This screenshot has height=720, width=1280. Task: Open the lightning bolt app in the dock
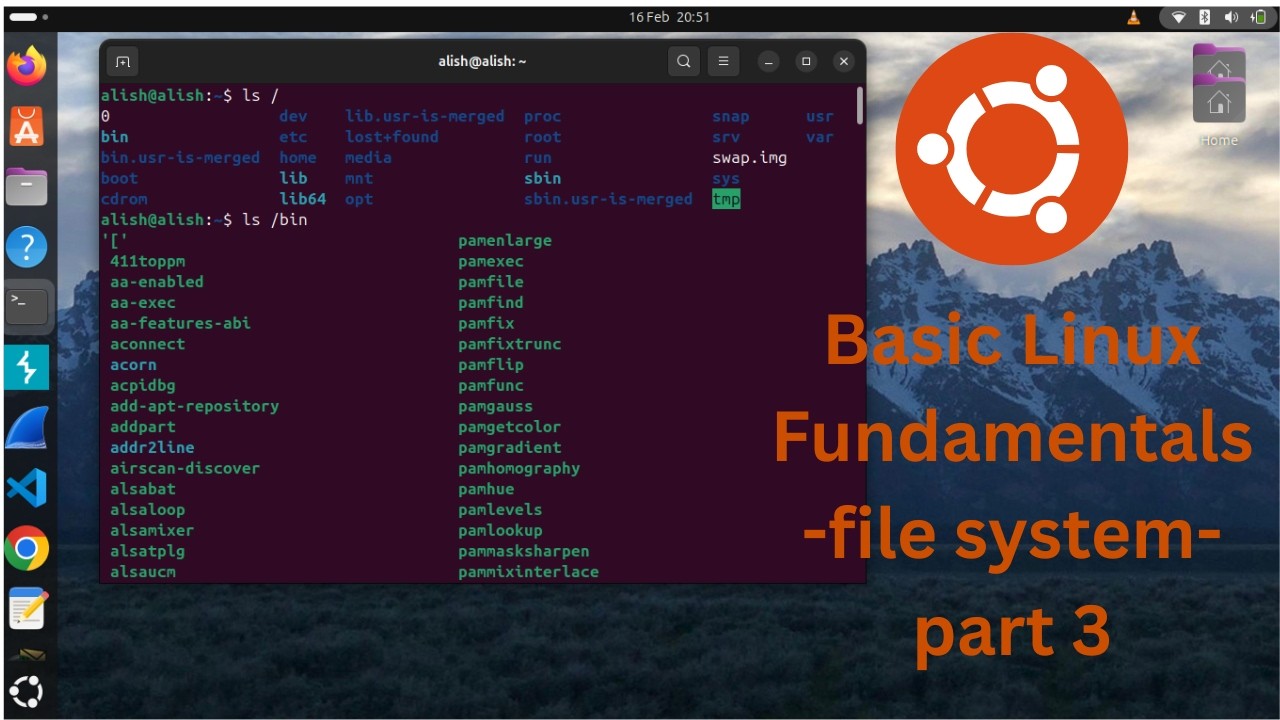[27, 368]
